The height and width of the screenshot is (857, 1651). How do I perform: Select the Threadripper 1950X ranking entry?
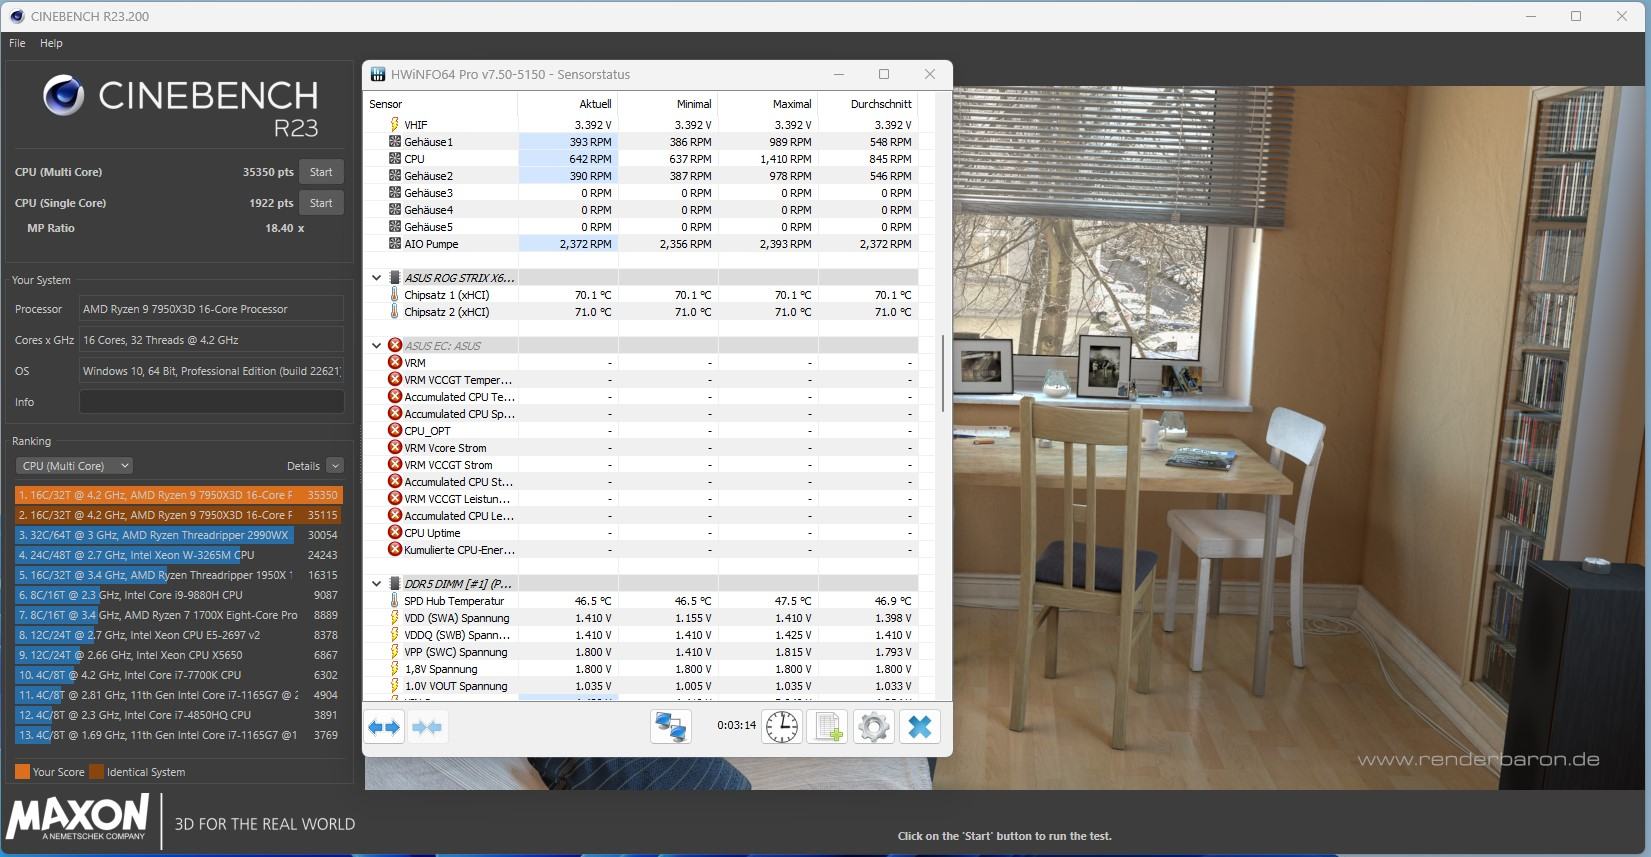(x=178, y=575)
